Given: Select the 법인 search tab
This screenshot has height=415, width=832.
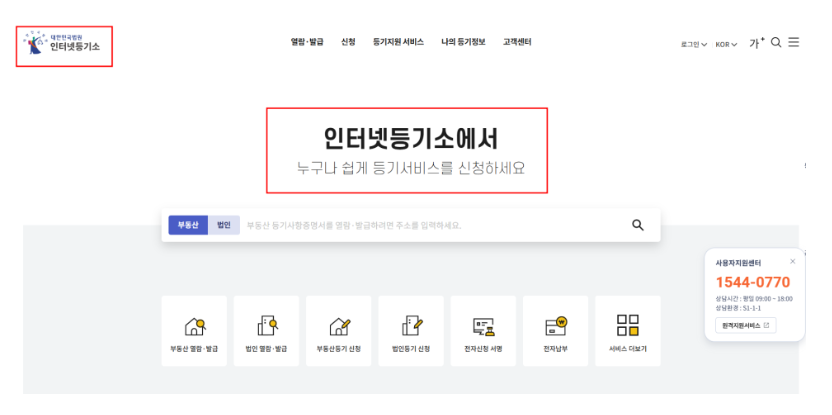Looking at the screenshot, I should [224, 225].
